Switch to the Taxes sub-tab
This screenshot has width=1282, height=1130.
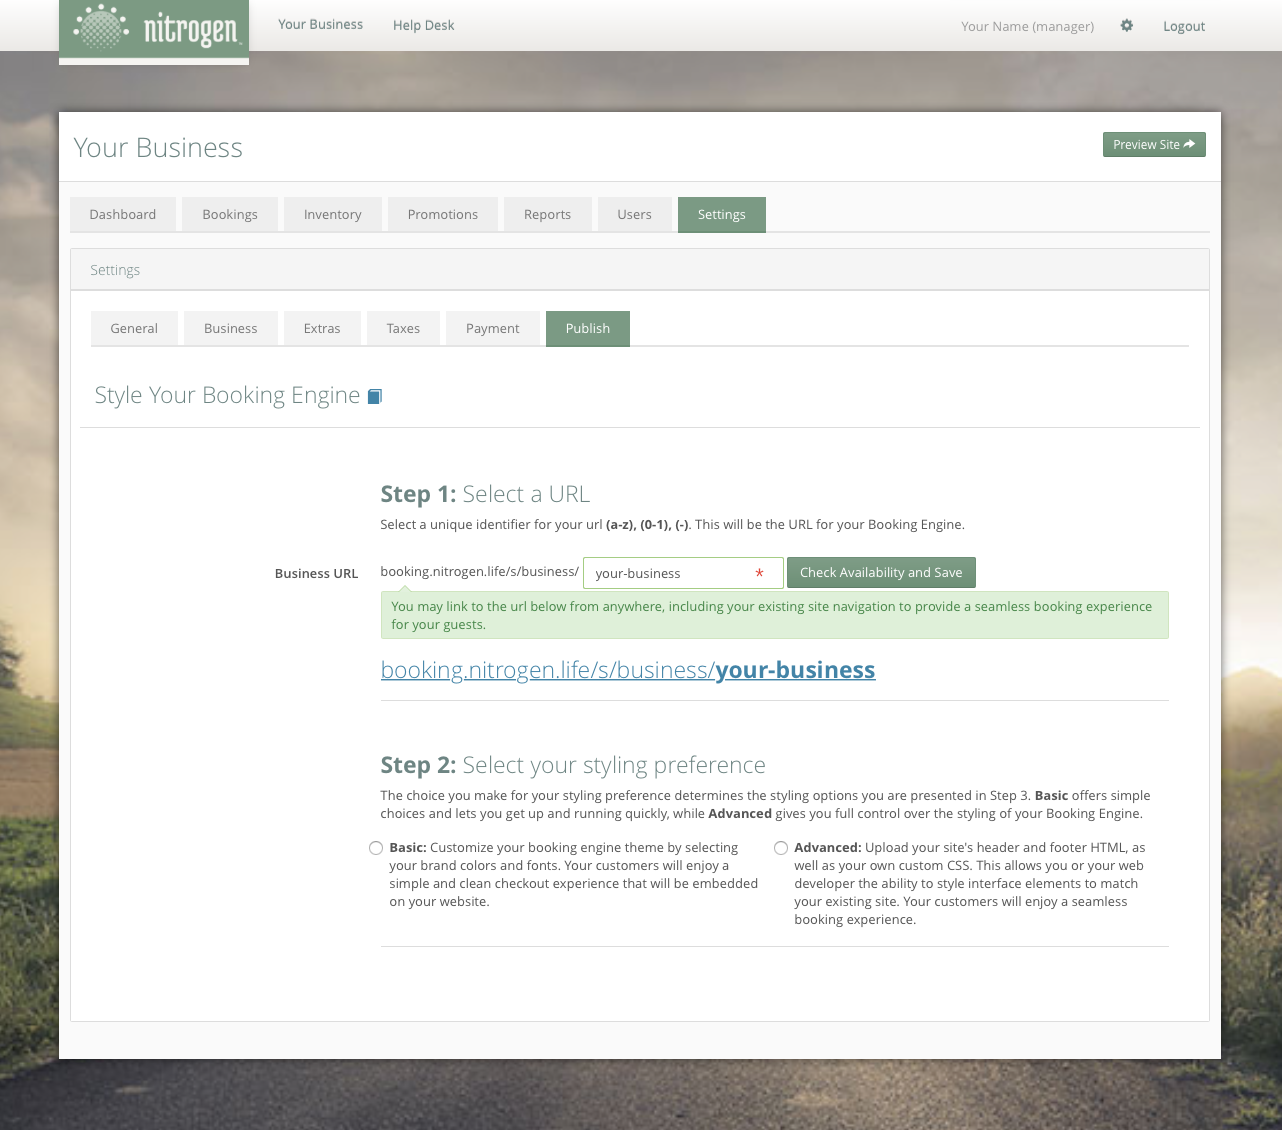coord(403,329)
